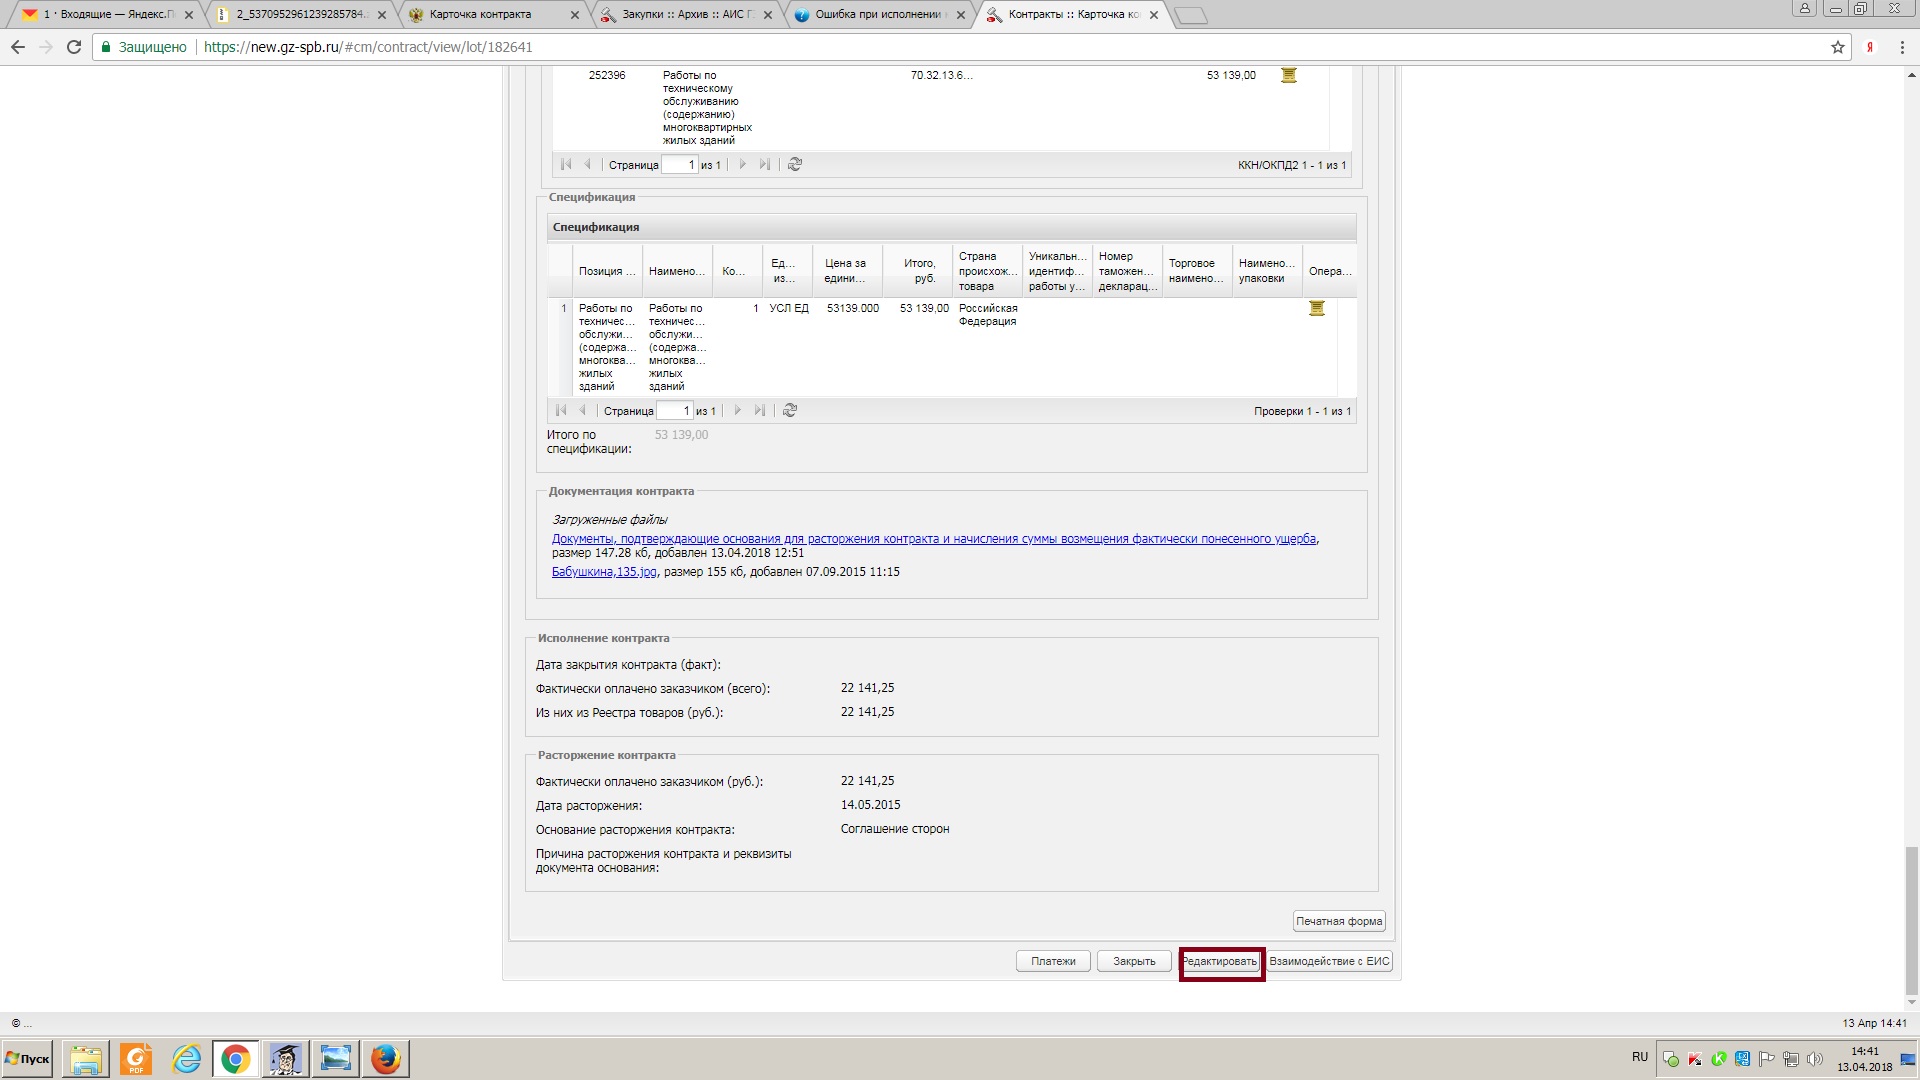The image size is (1920, 1080).
Task: Click the scroll icon in the ККН/ОКПД2 row
Action: point(1288,76)
